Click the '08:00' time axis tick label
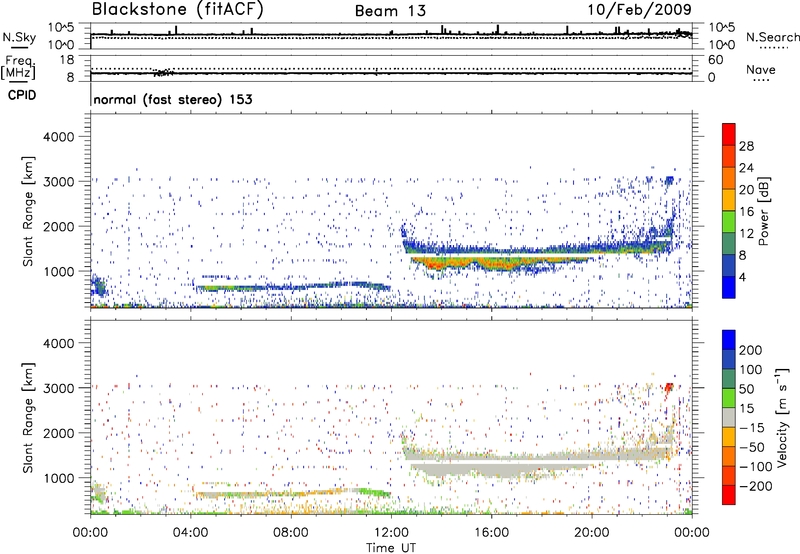 [291, 533]
